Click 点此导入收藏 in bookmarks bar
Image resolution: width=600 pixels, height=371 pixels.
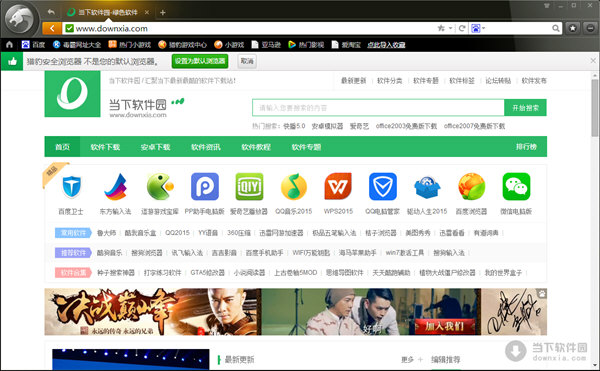pos(386,45)
